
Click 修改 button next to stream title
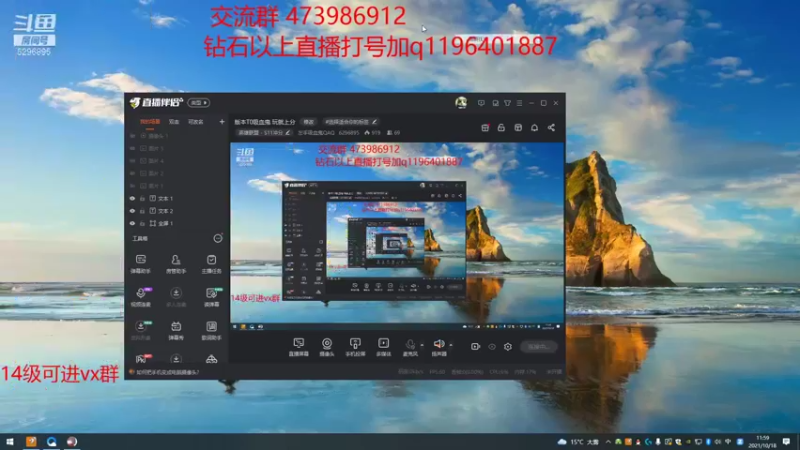pyautogui.click(x=309, y=122)
